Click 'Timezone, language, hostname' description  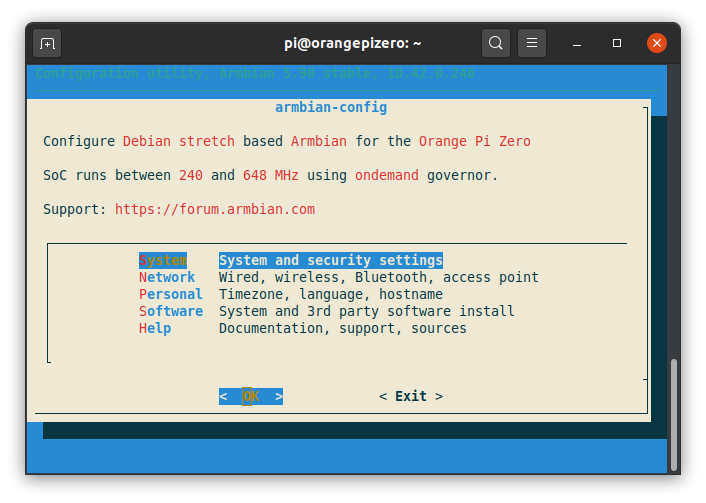pos(331,295)
